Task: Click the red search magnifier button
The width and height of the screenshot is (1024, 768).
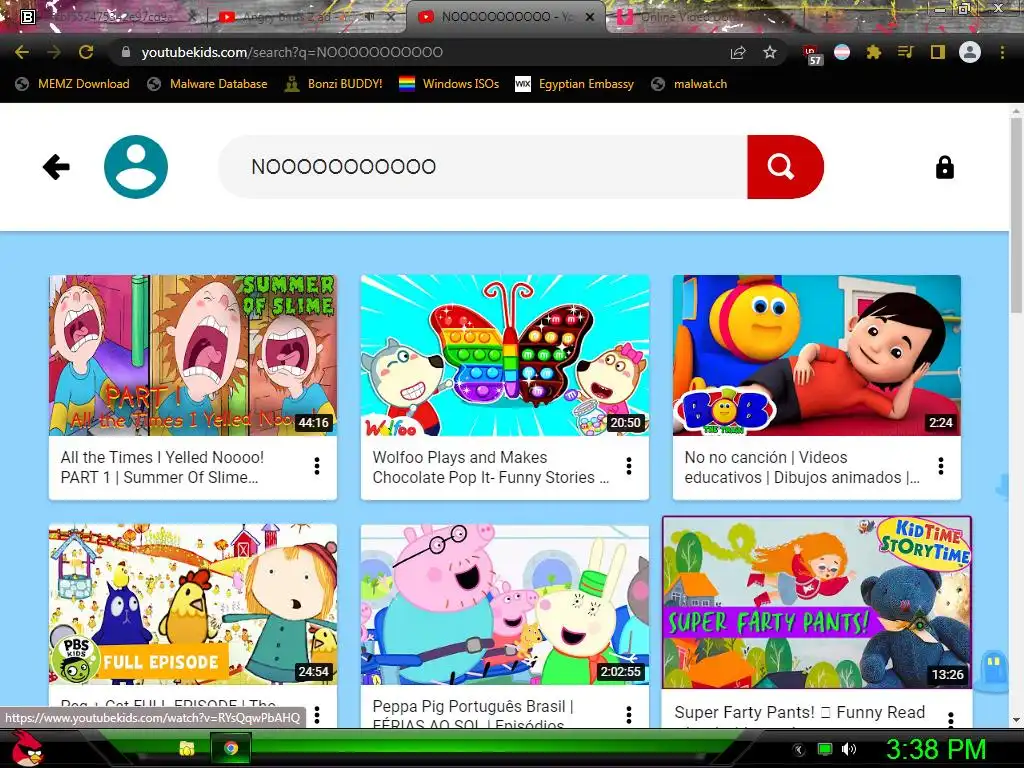Action: tap(785, 167)
